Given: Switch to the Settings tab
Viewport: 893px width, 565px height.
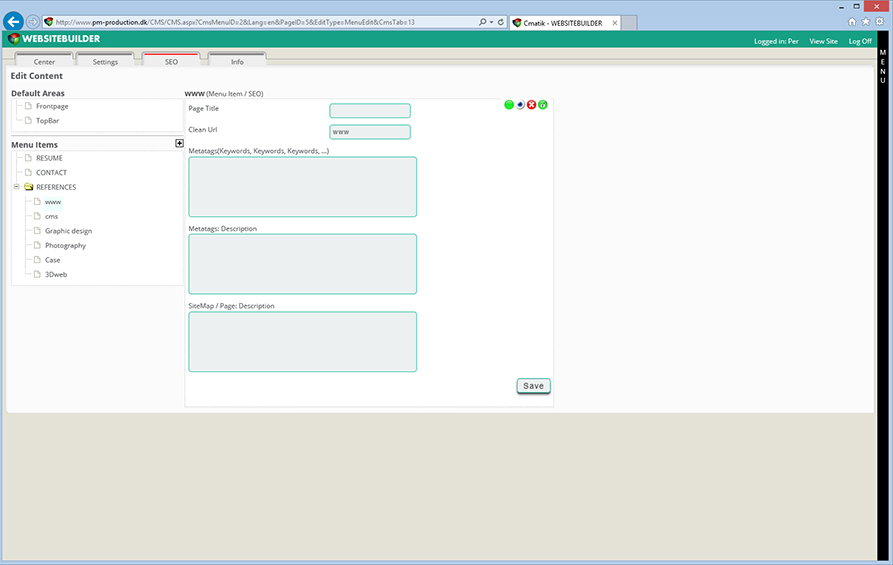Looking at the screenshot, I should [105, 62].
